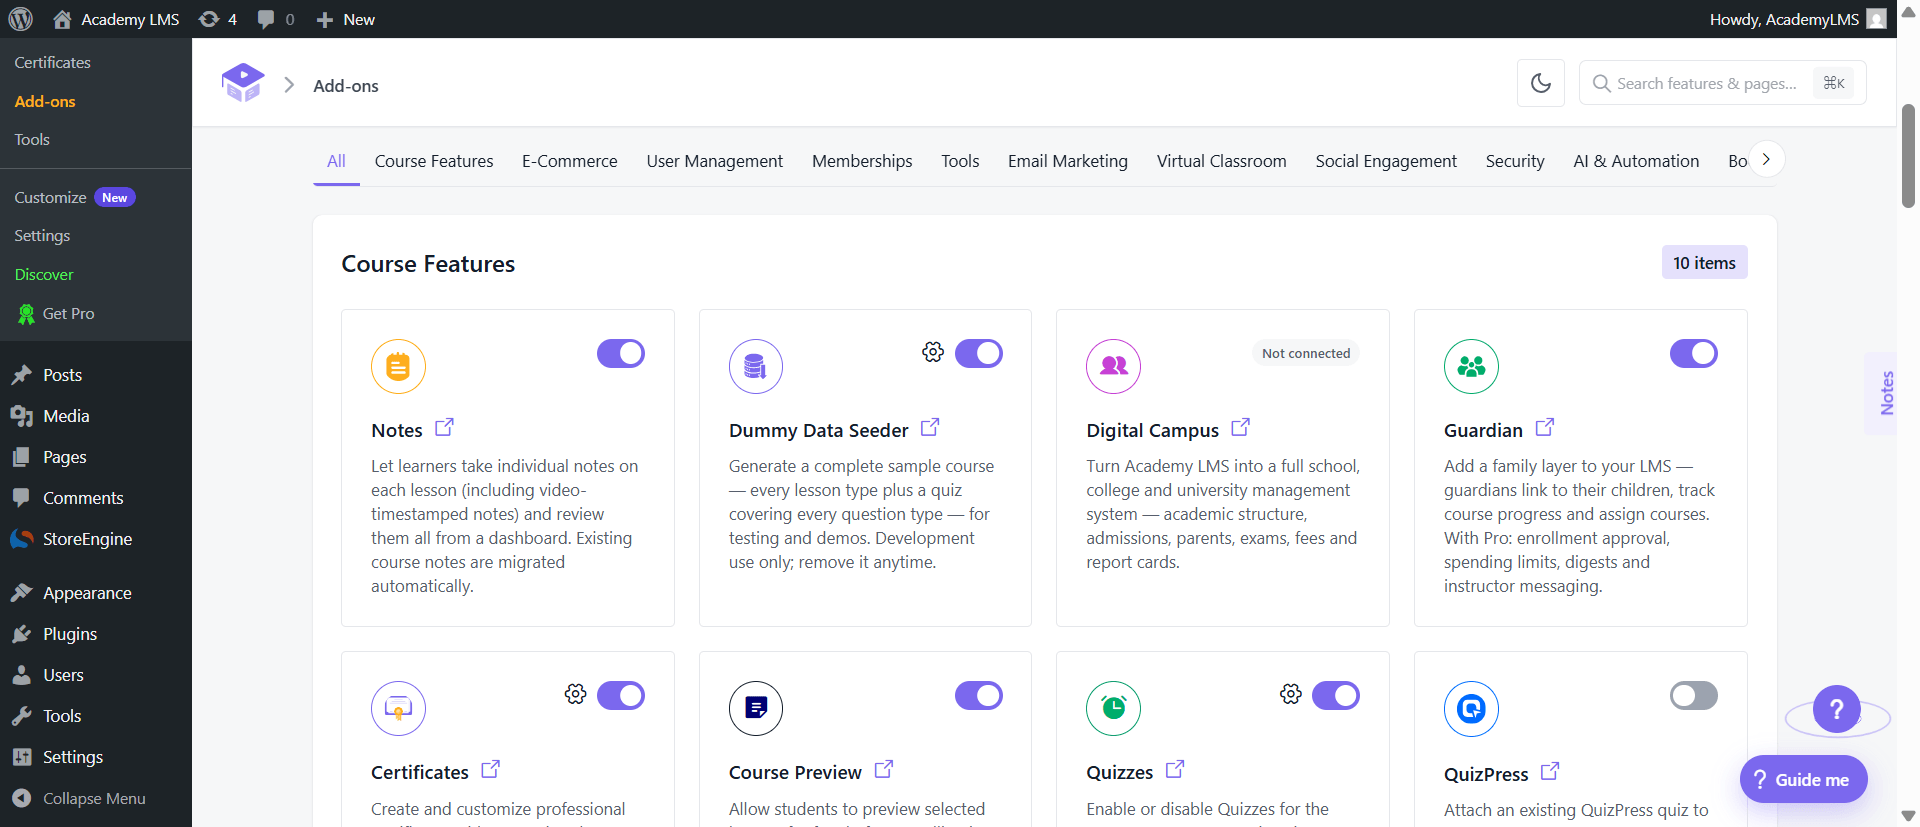Click the round purple question mark help icon
1920x827 pixels.
click(1837, 709)
